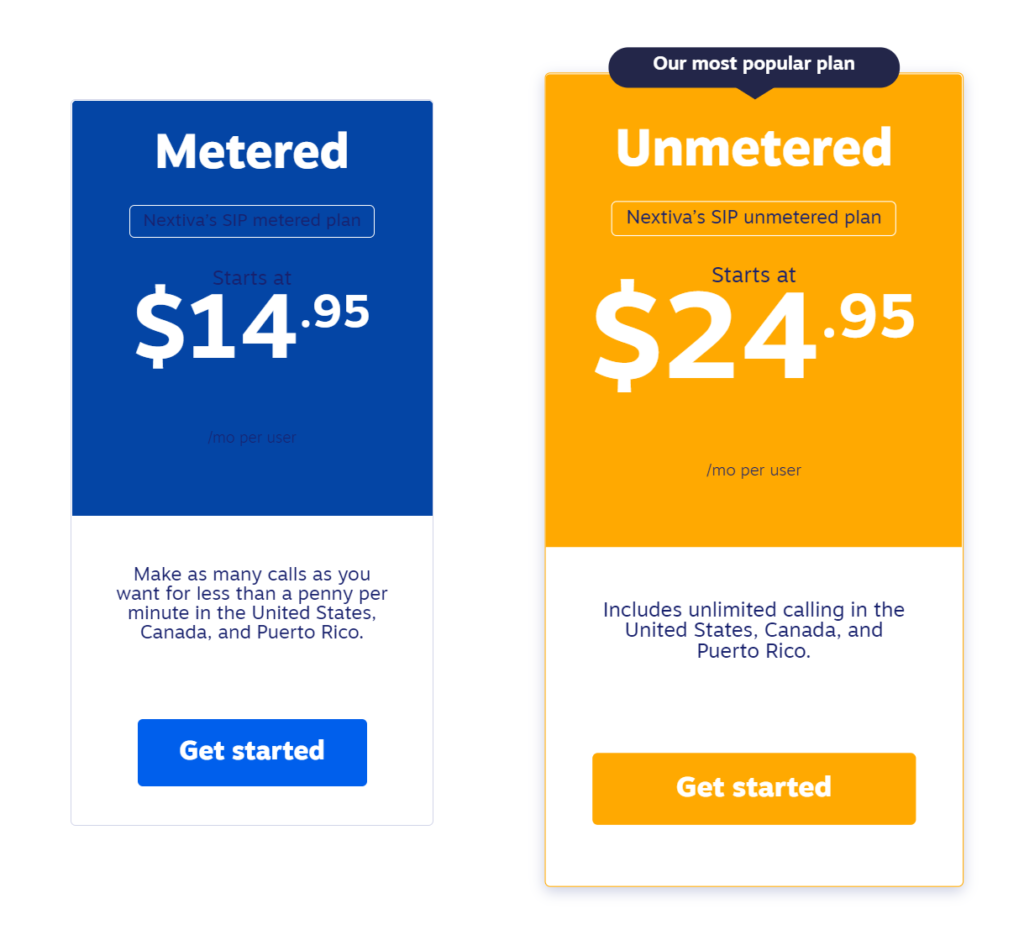This screenshot has height=935, width=1024.
Task: Click the .95 cents on the Unmetered price
Action: [x=869, y=316]
